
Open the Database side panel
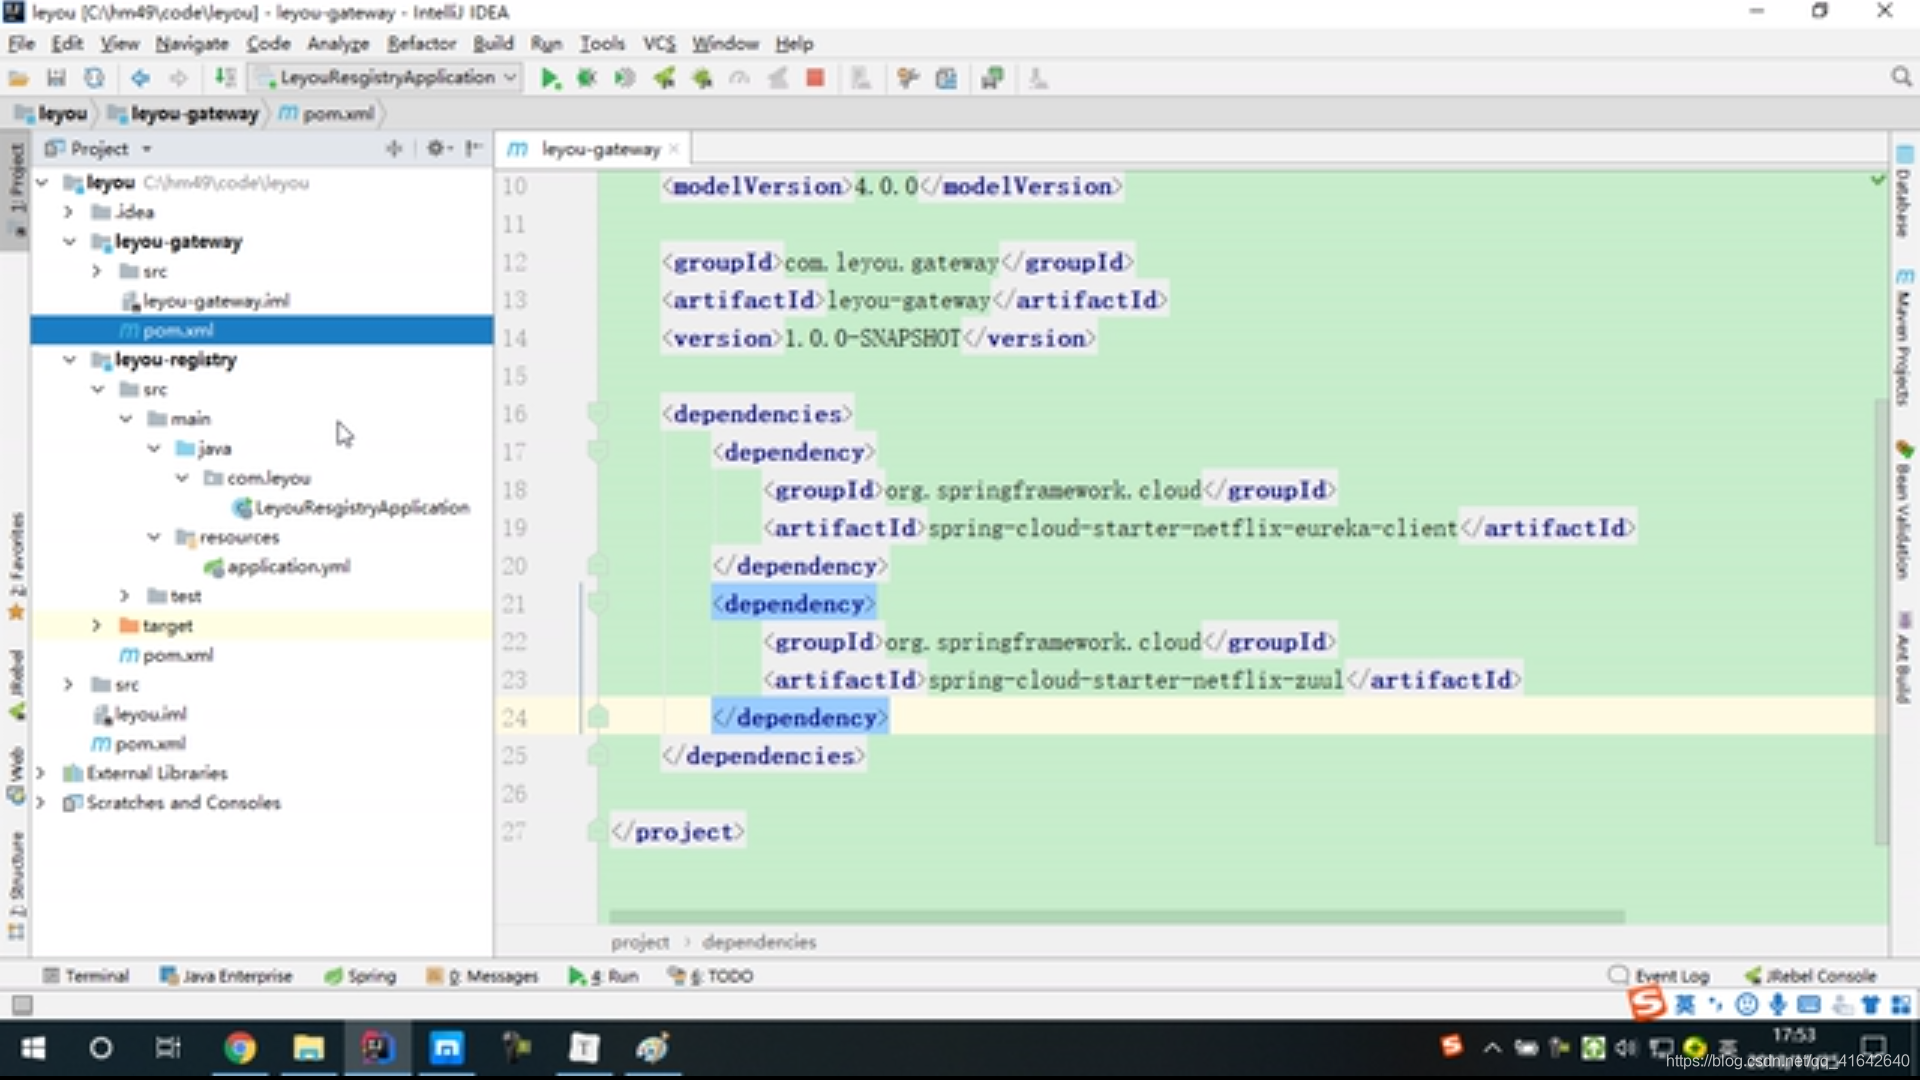point(1903,192)
